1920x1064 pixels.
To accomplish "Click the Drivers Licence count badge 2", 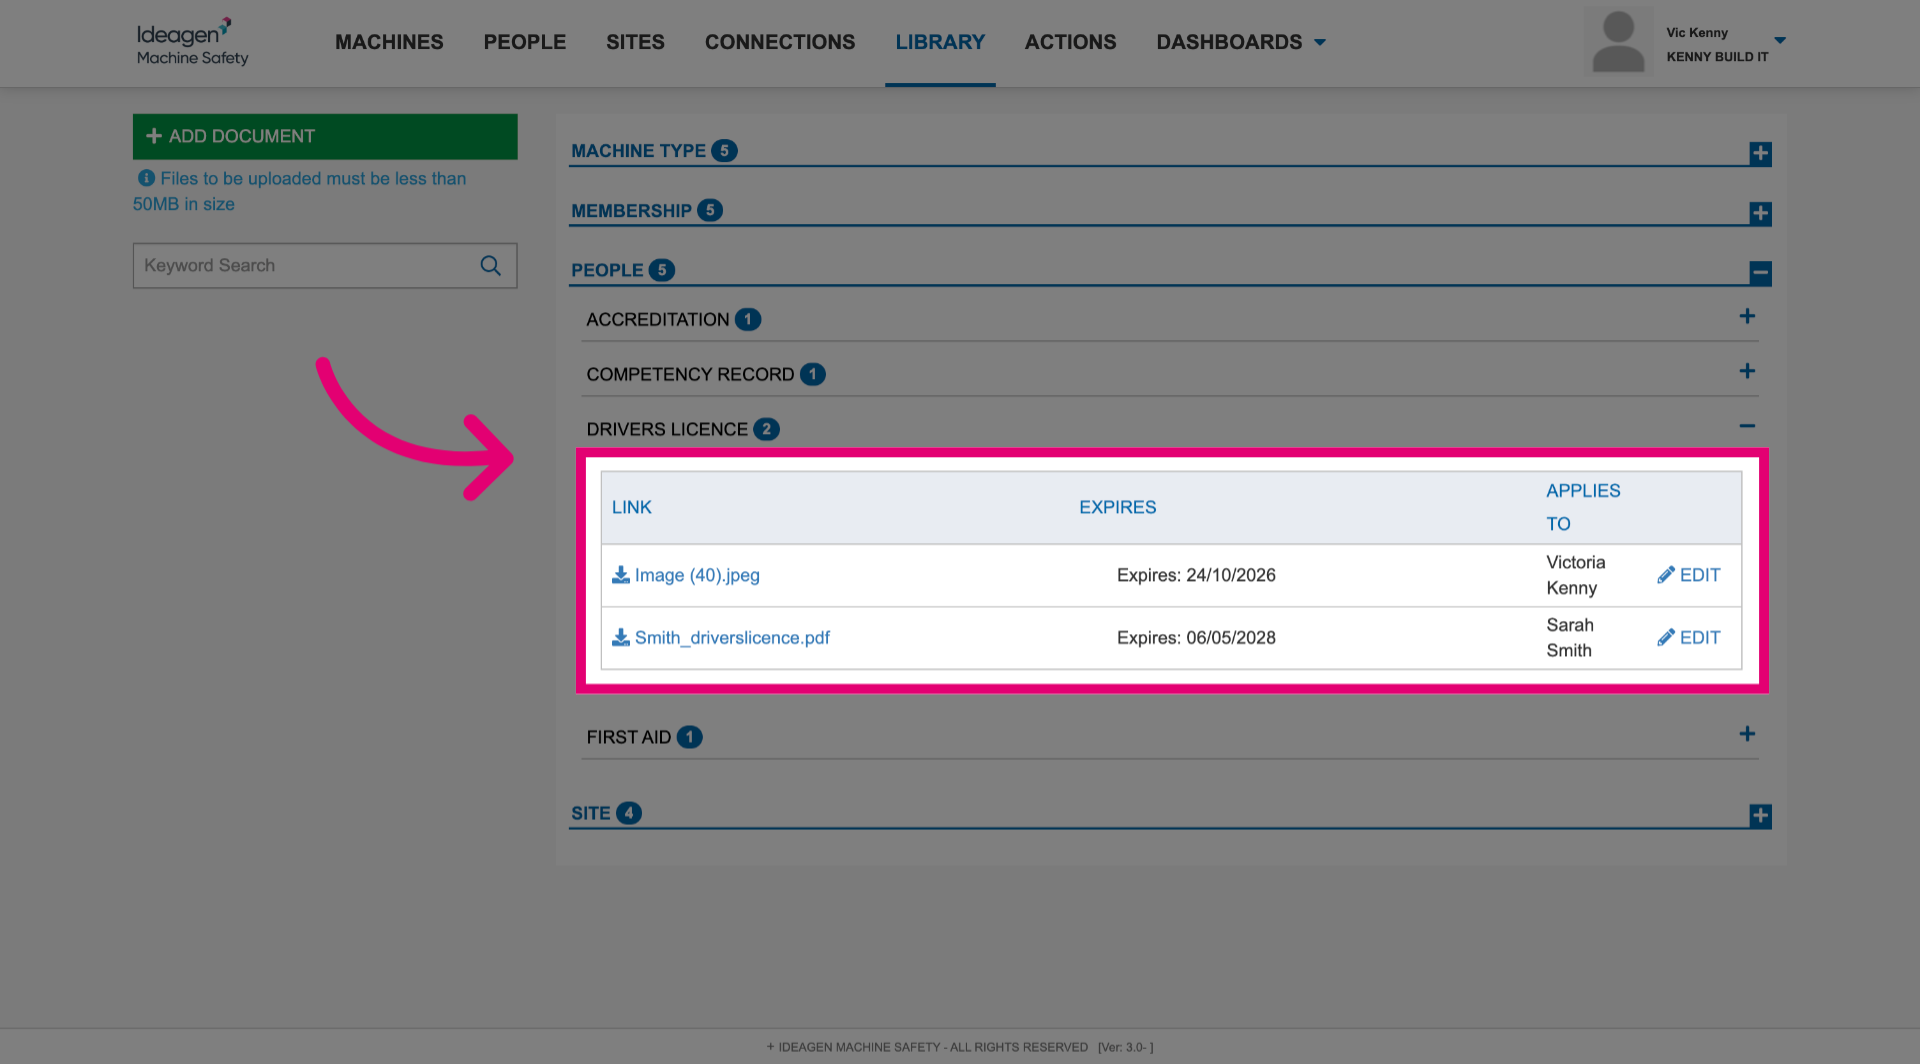I will point(766,429).
